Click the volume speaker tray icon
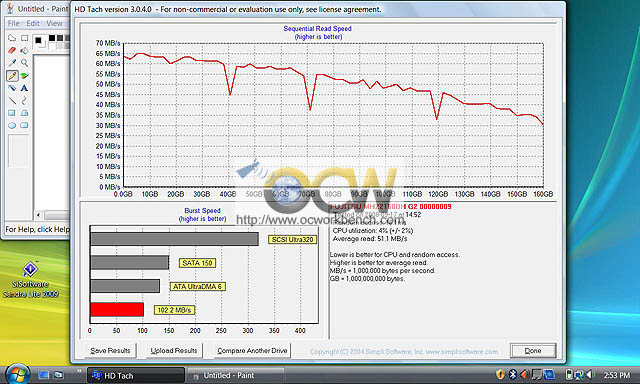 tap(590, 374)
